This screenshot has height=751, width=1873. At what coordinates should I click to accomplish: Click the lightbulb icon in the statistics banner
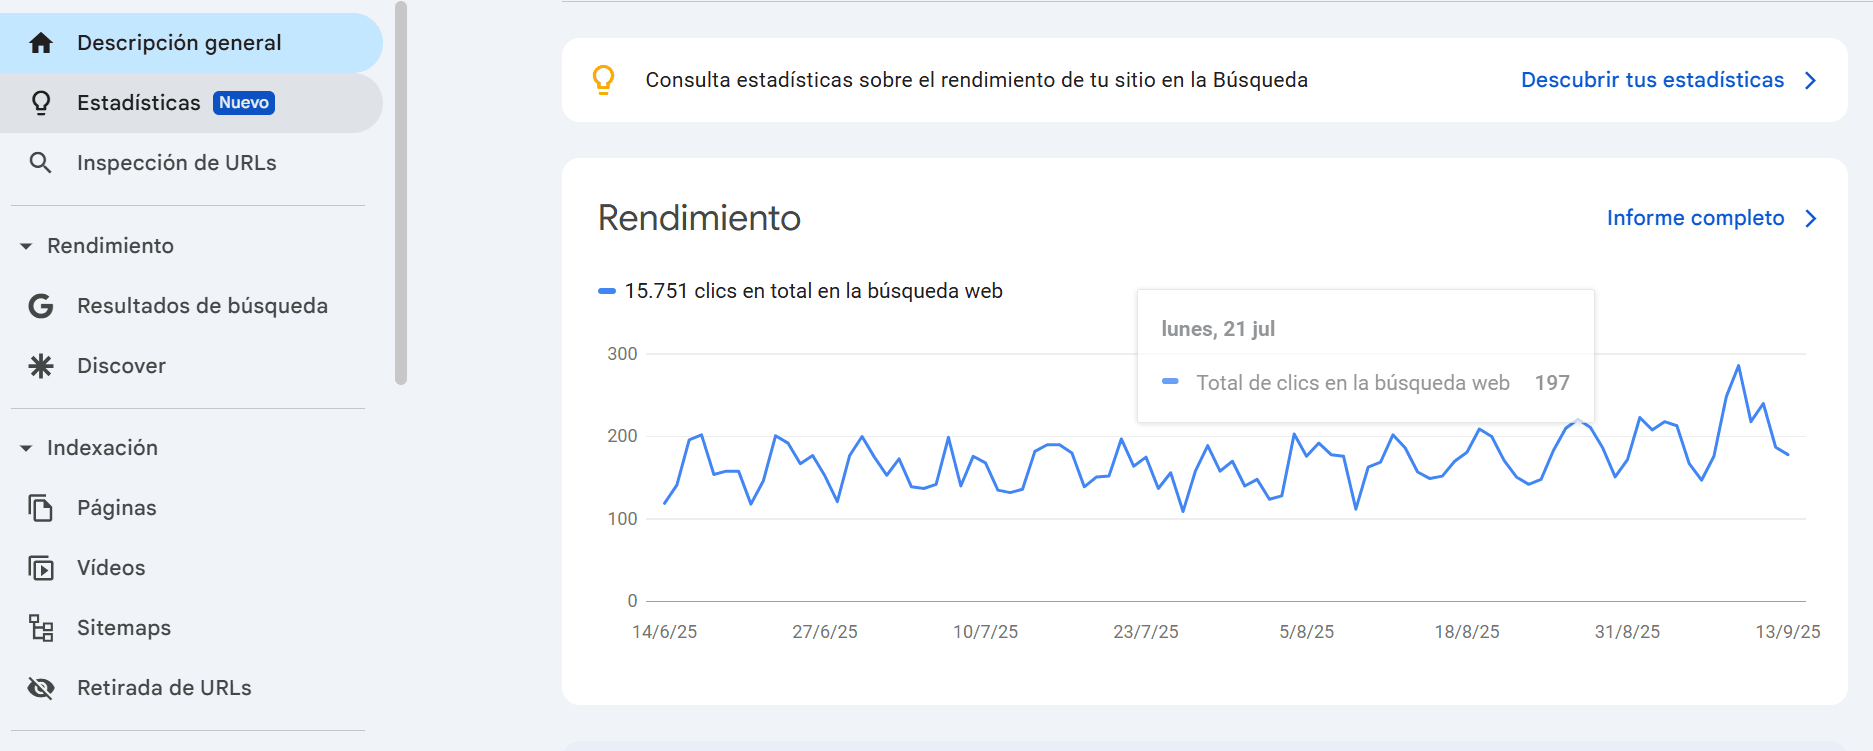(x=603, y=80)
